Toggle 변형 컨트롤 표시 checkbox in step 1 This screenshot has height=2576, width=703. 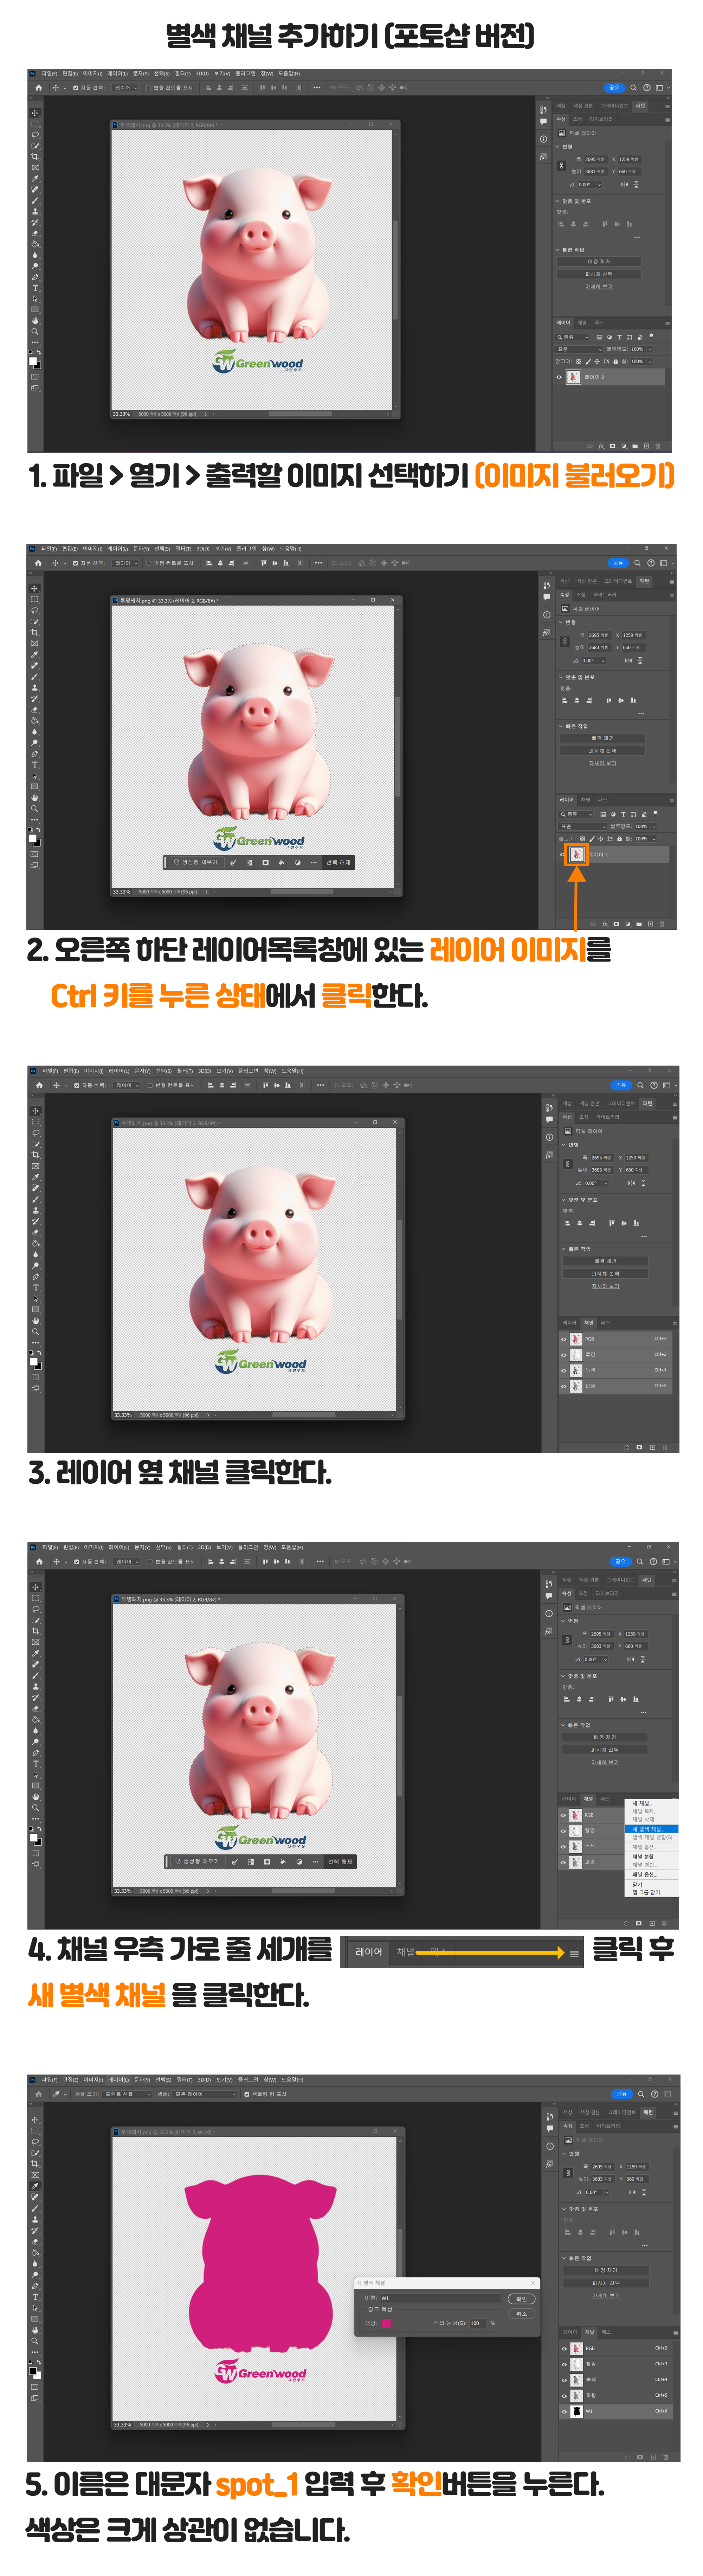[149, 88]
